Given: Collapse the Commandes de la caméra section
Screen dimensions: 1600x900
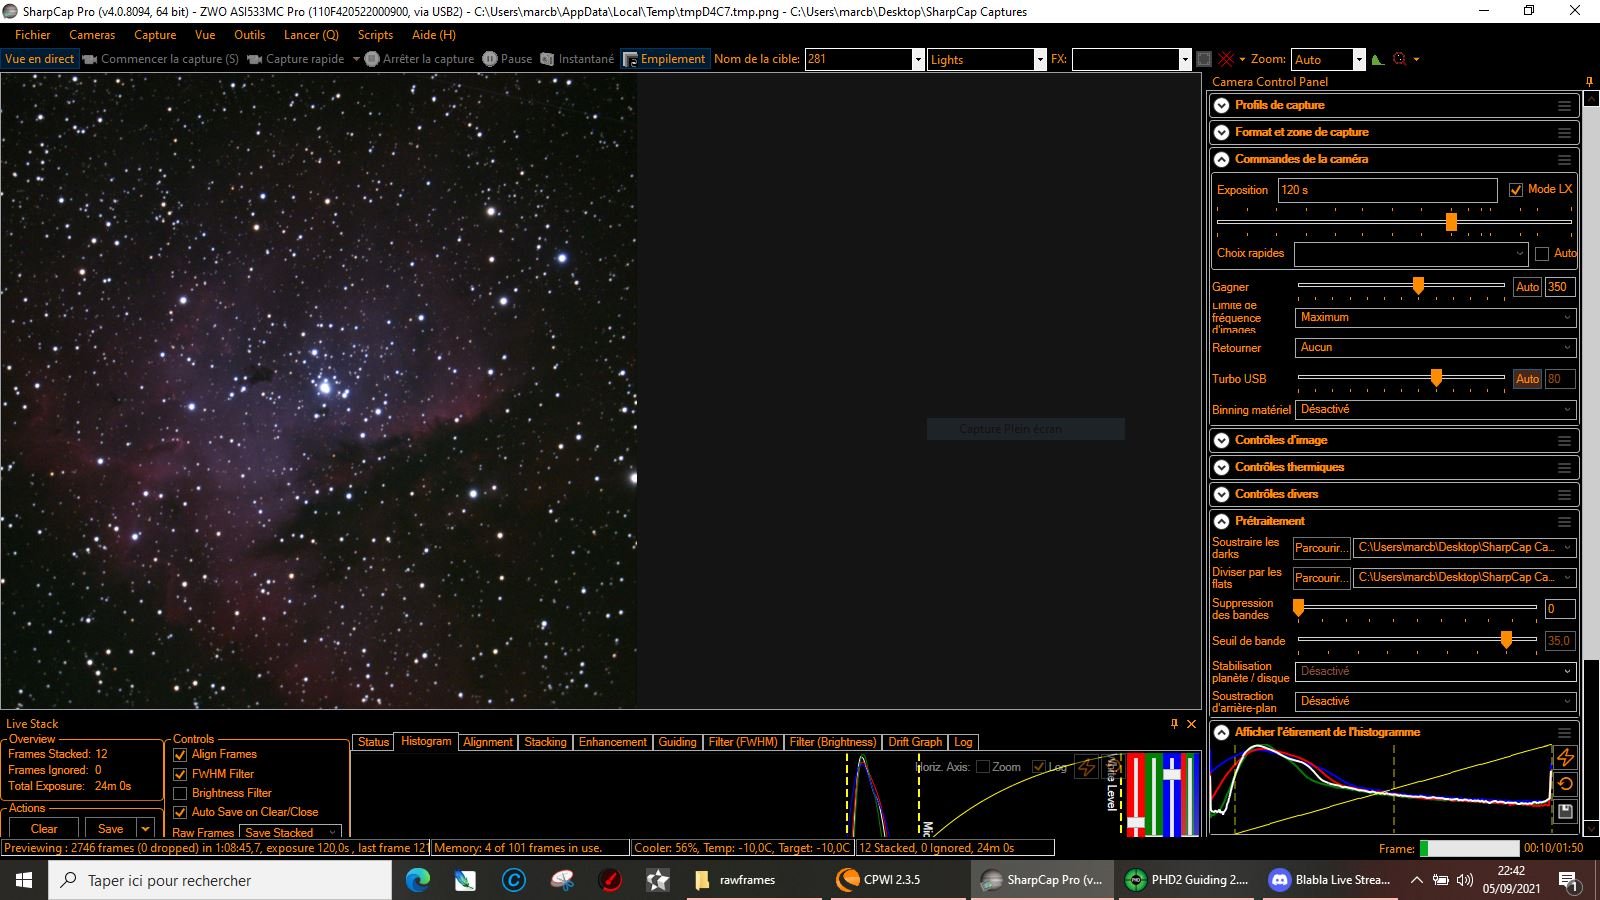Looking at the screenshot, I should [x=1221, y=159].
